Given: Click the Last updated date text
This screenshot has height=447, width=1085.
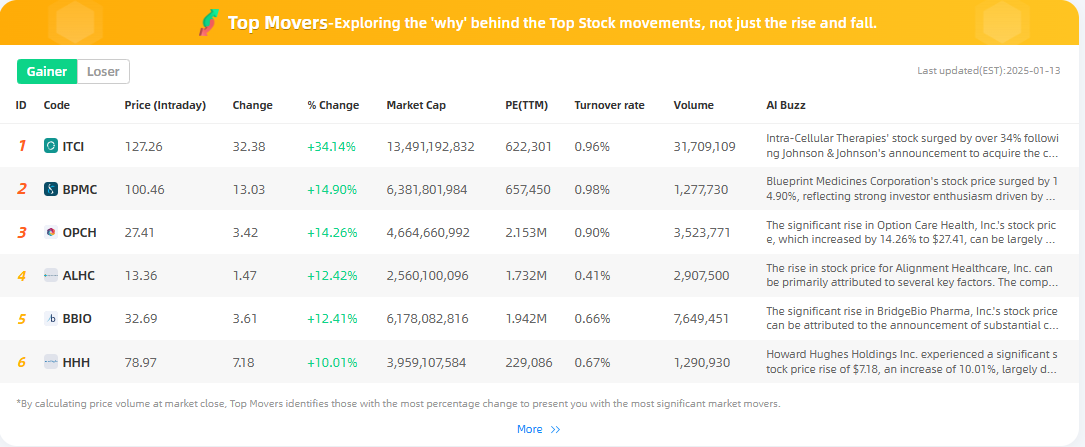Looking at the screenshot, I should tap(989, 71).
